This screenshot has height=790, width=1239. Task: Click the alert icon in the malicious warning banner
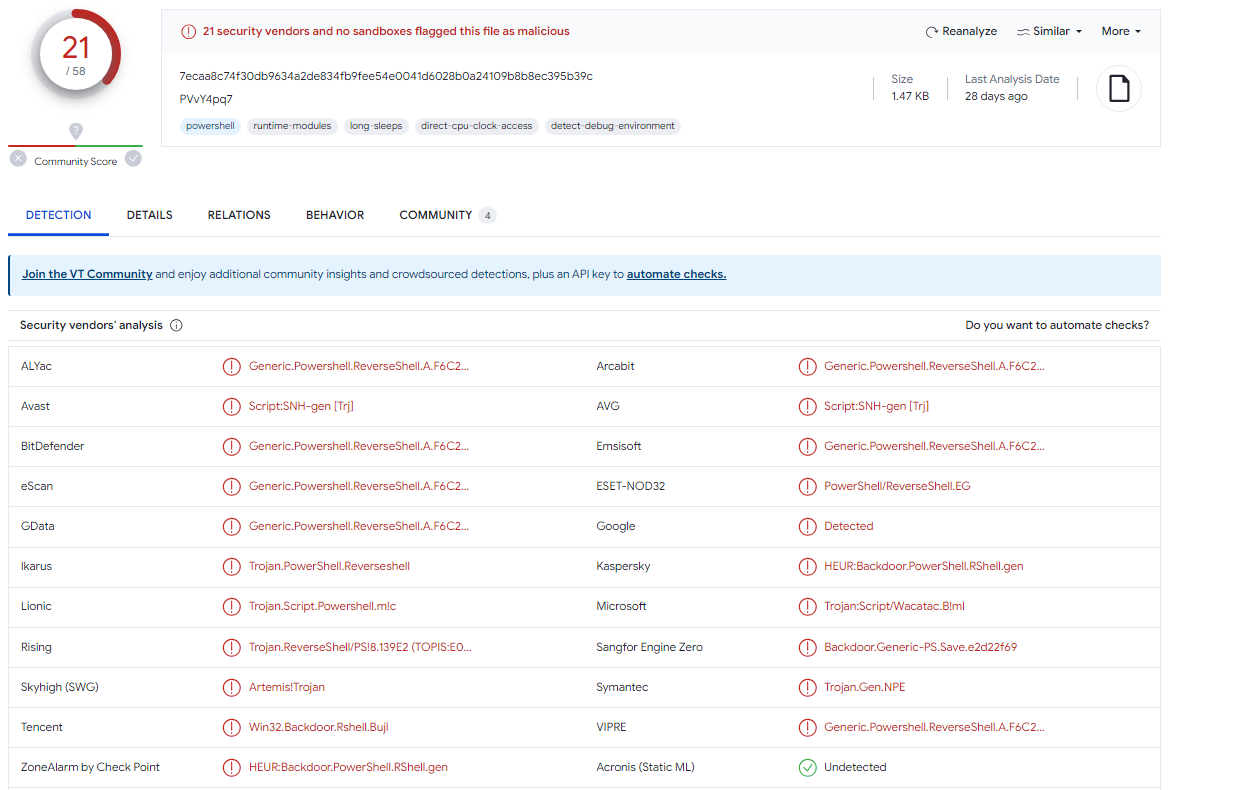click(188, 31)
